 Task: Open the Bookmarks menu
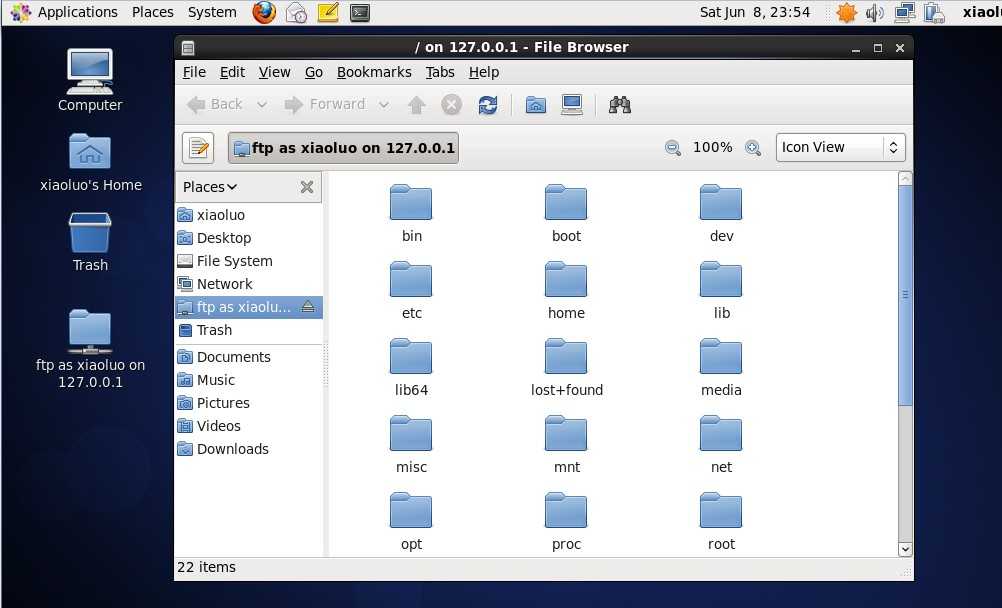click(x=374, y=72)
